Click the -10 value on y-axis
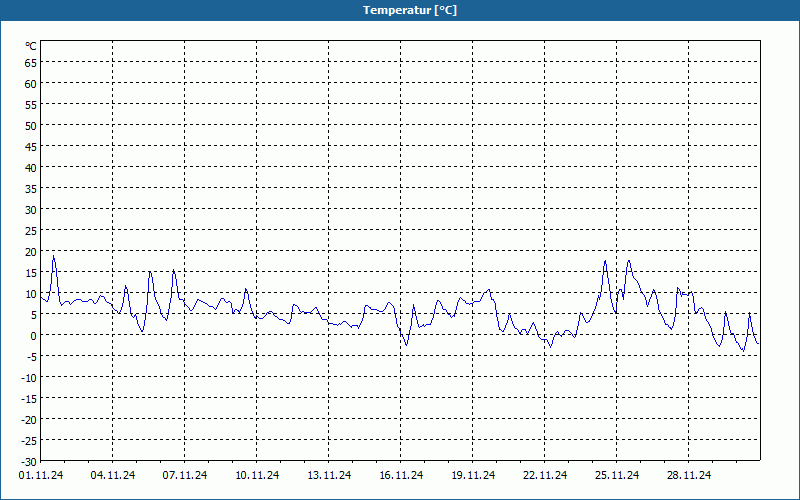Viewport: 800px width, 500px height. point(29,378)
